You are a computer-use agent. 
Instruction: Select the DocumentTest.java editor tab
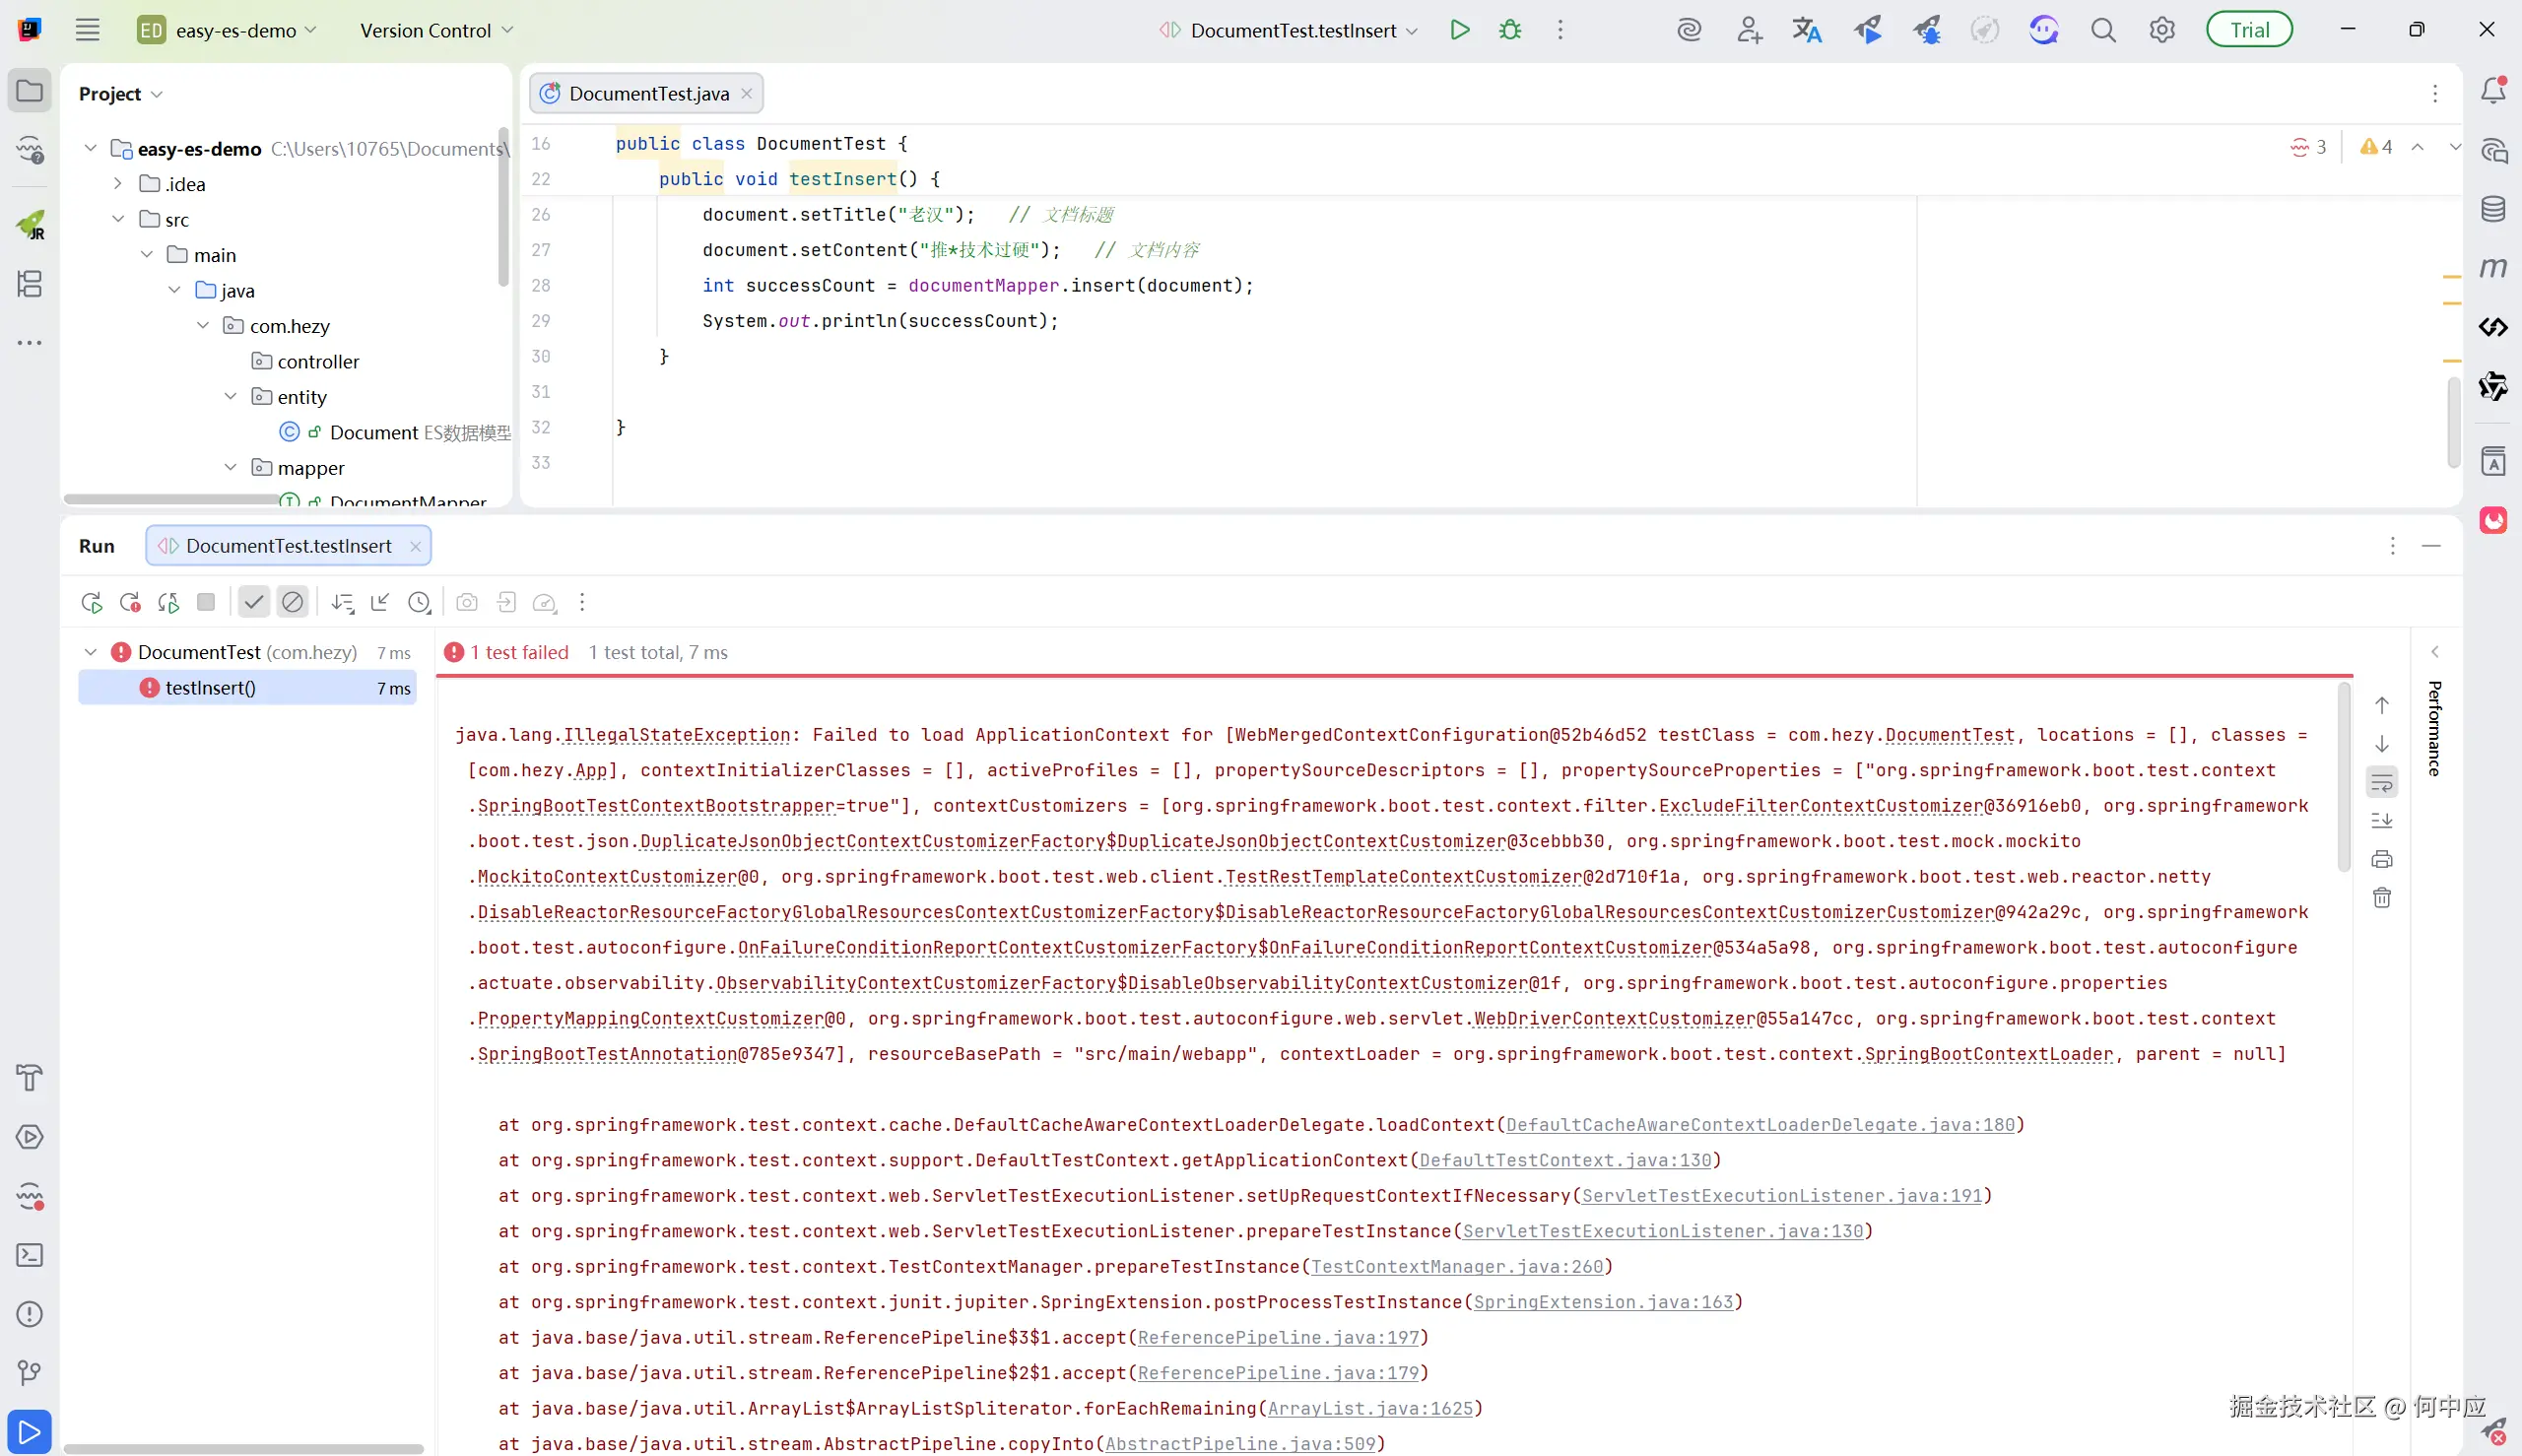648,93
